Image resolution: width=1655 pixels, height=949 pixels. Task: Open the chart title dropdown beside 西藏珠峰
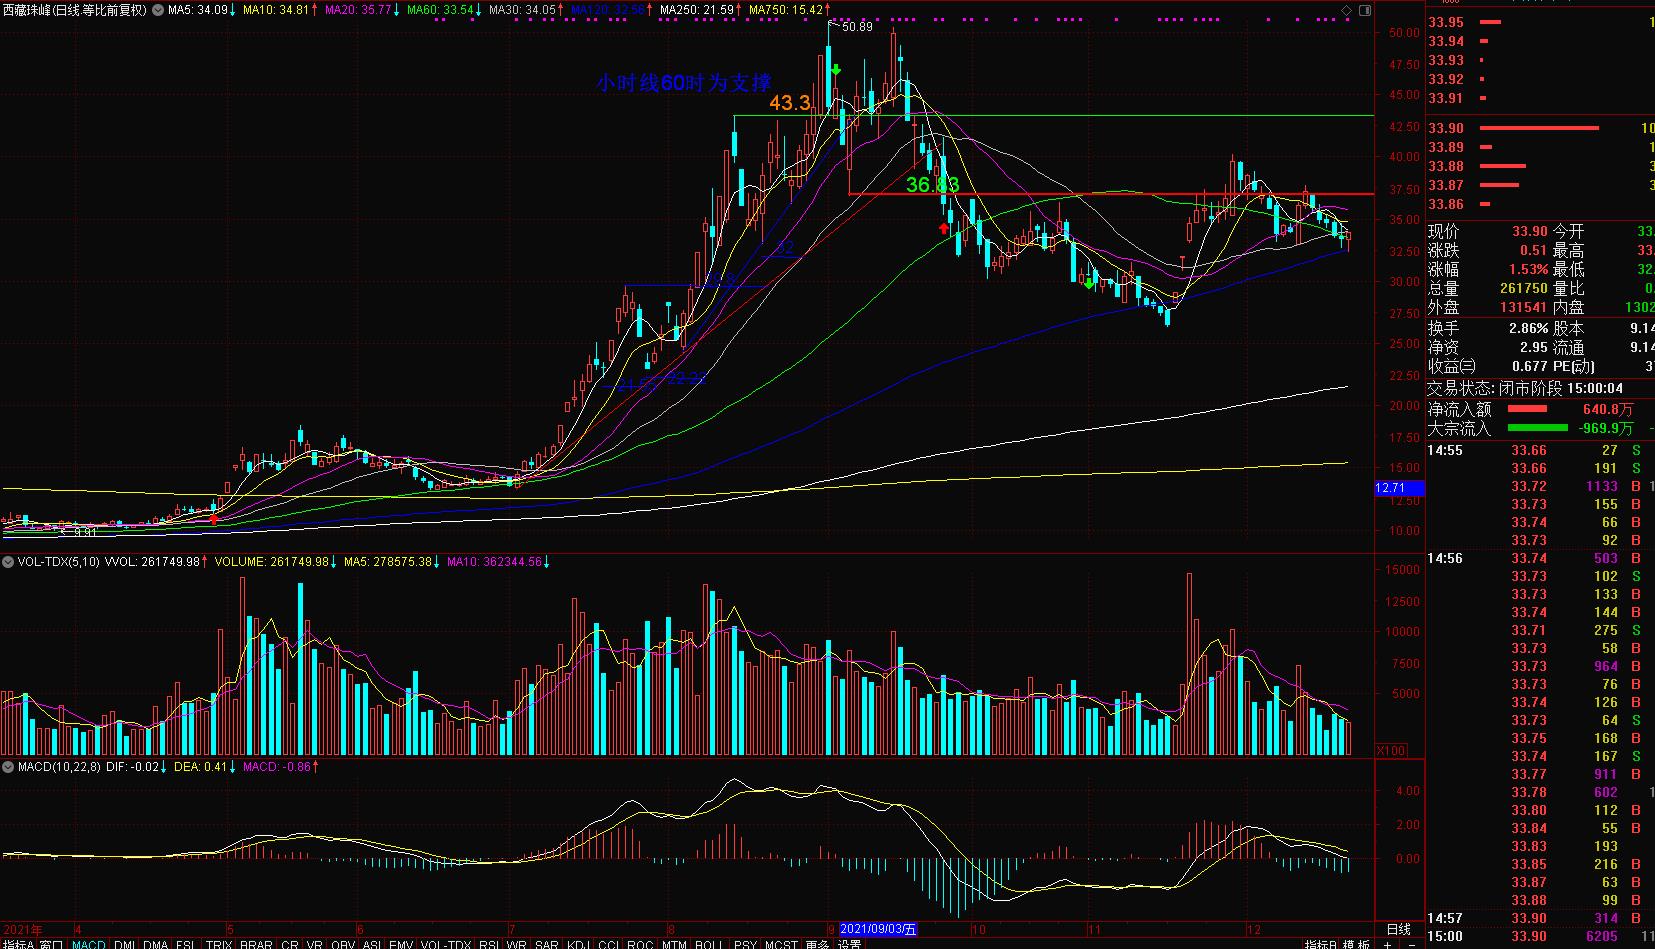point(159,10)
